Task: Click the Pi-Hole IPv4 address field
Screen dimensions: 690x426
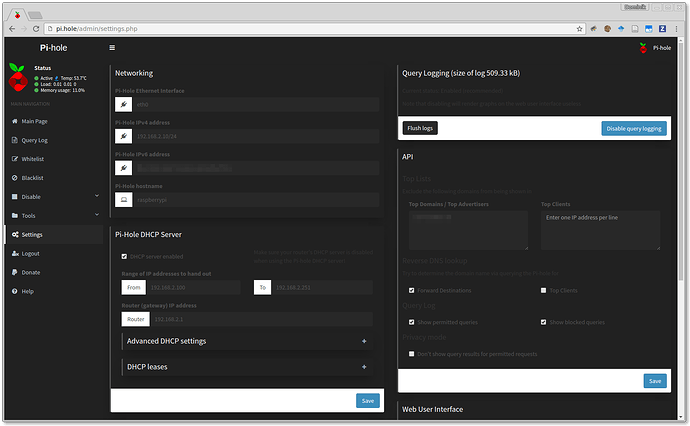Action: [256, 136]
